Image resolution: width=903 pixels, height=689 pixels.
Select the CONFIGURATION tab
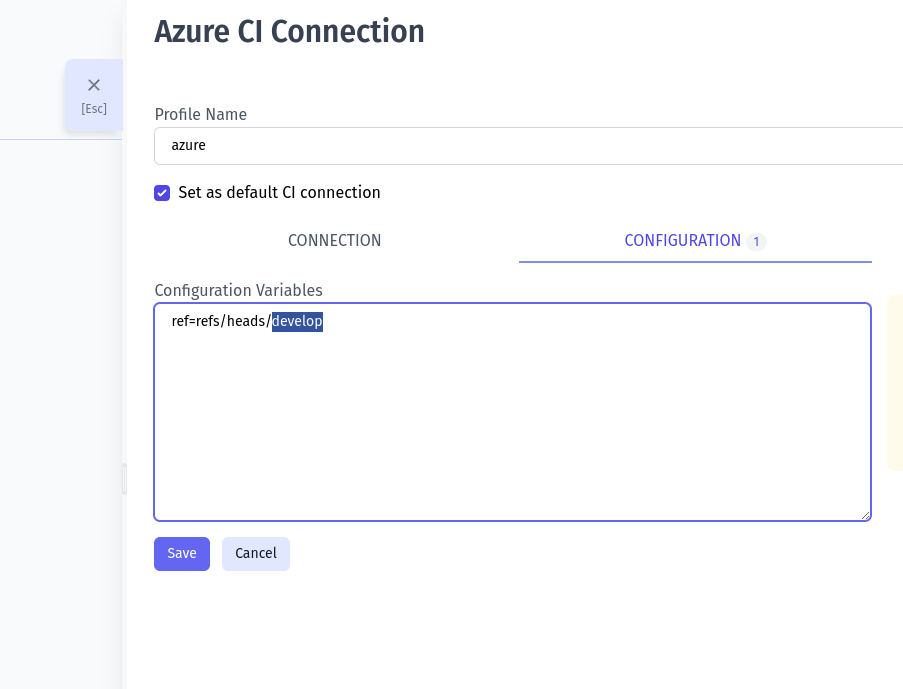(682, 241)
